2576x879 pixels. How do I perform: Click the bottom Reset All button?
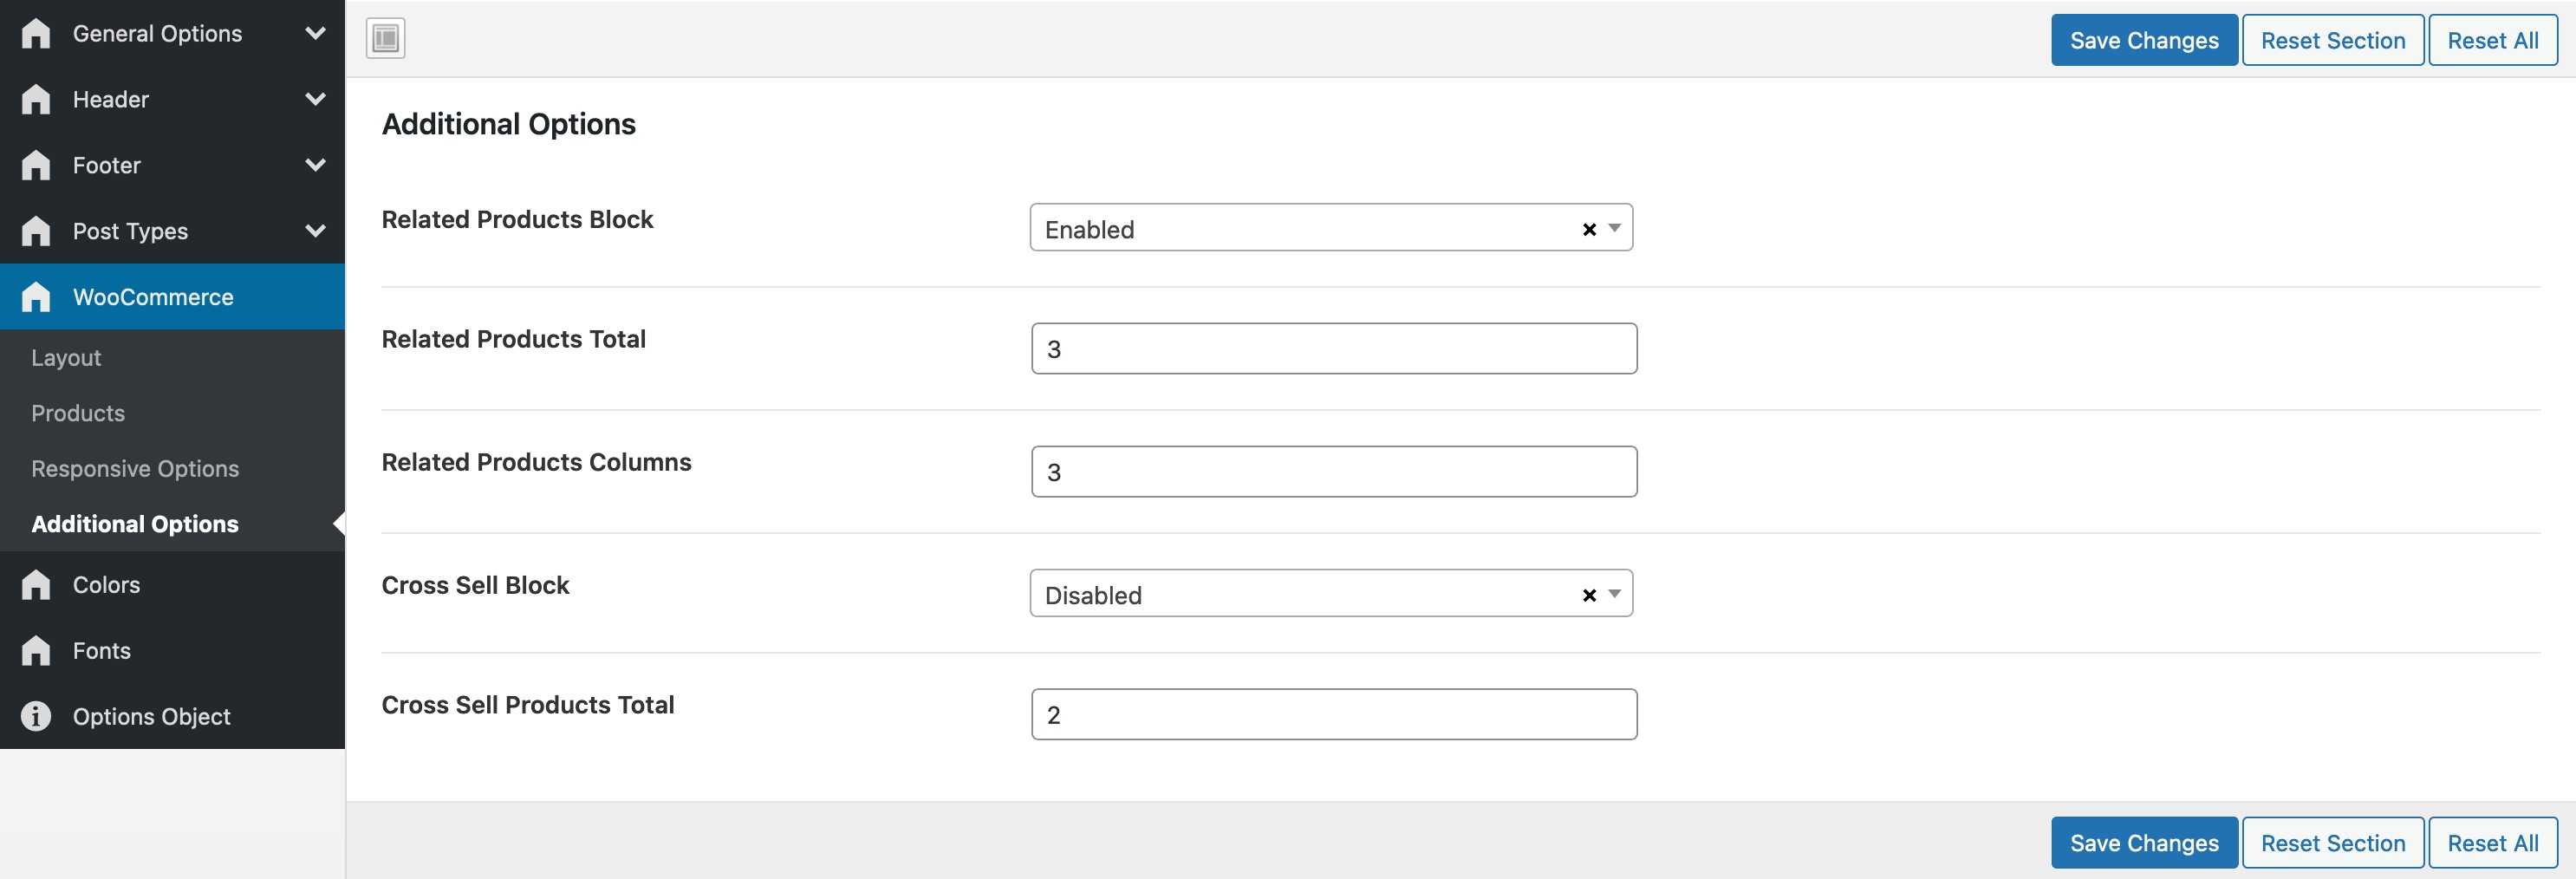[x=2493, y=843]
